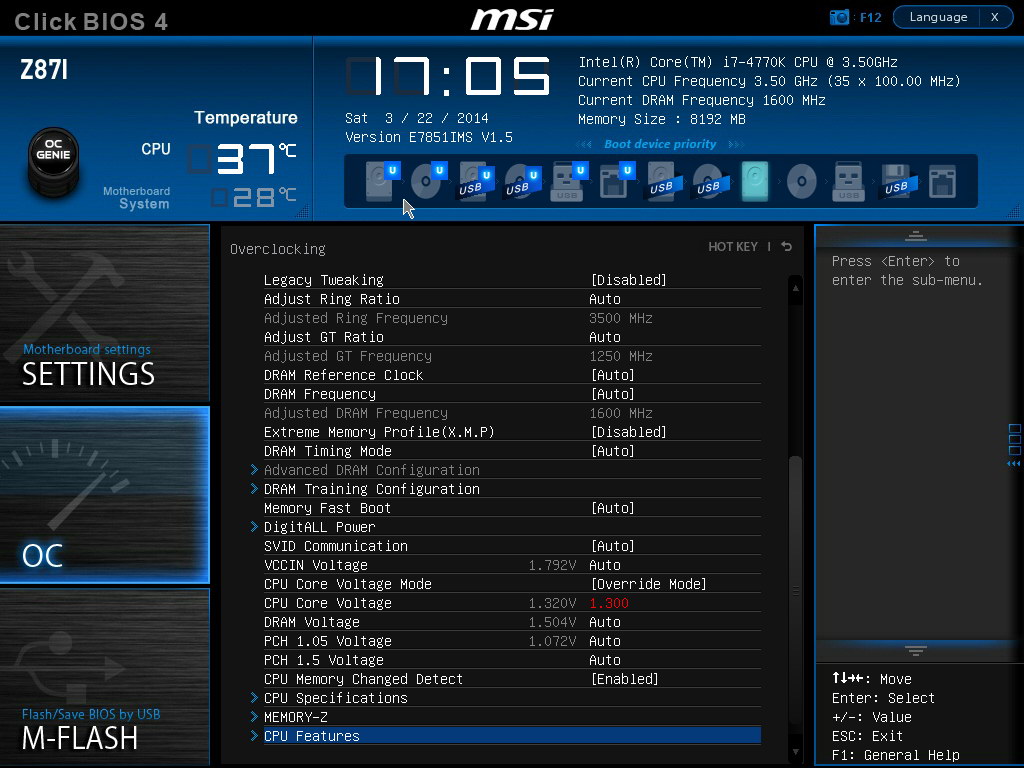Click the date Sat 3 / 22 / 2014
This screenshot has height=768, width=1024.
coord(417,118)
